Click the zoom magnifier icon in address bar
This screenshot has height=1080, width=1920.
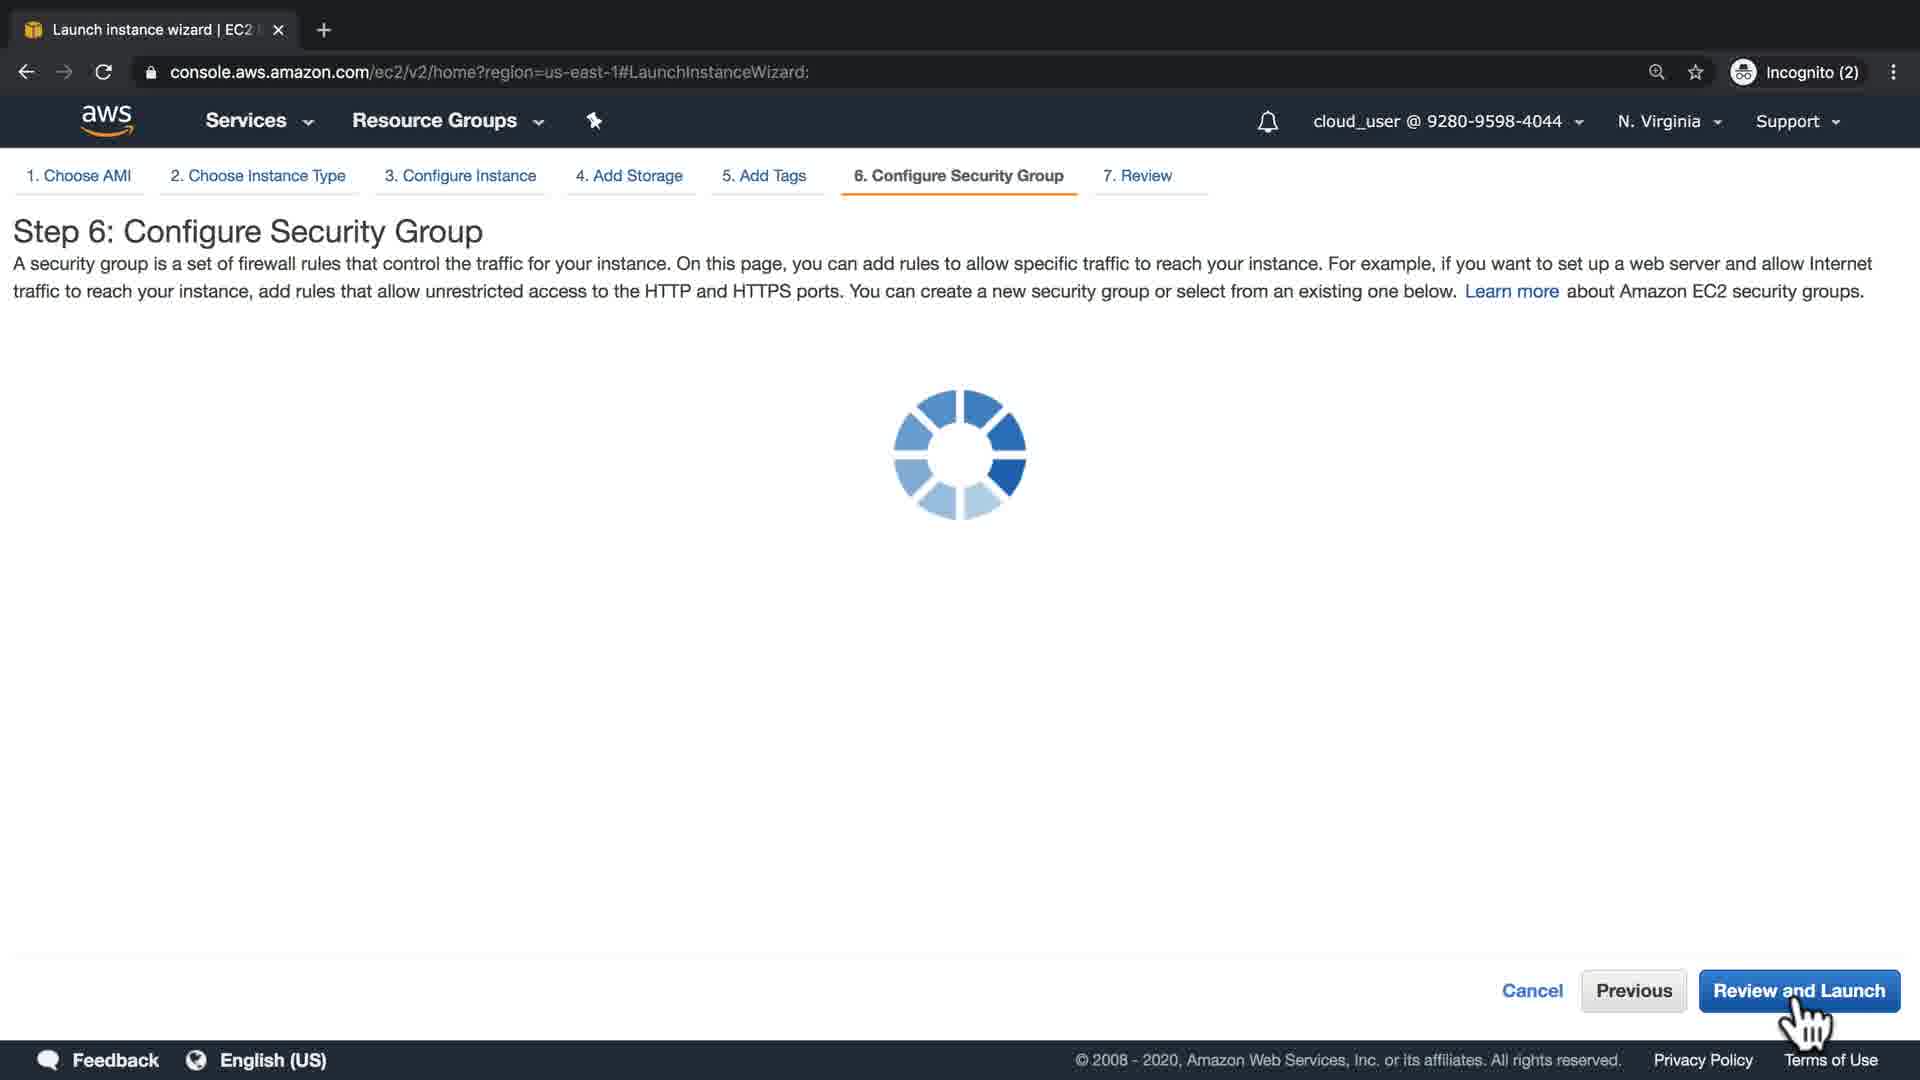(1657, 72)
